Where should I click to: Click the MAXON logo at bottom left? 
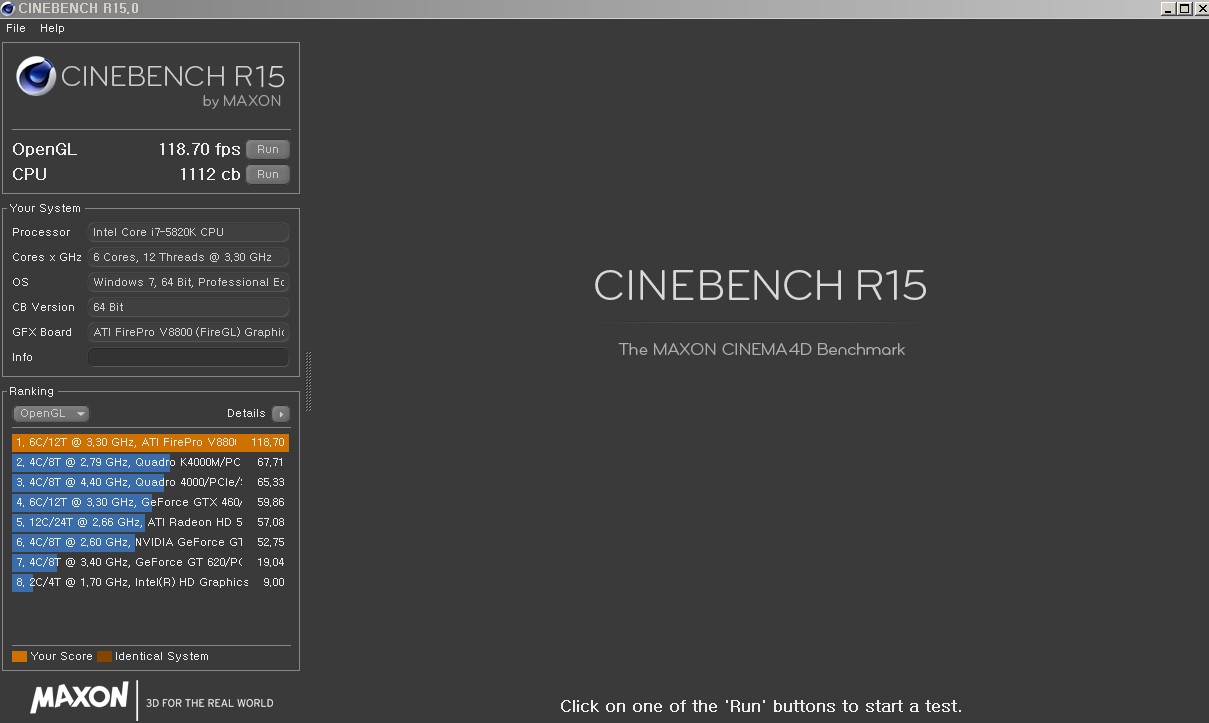(79, 697)
